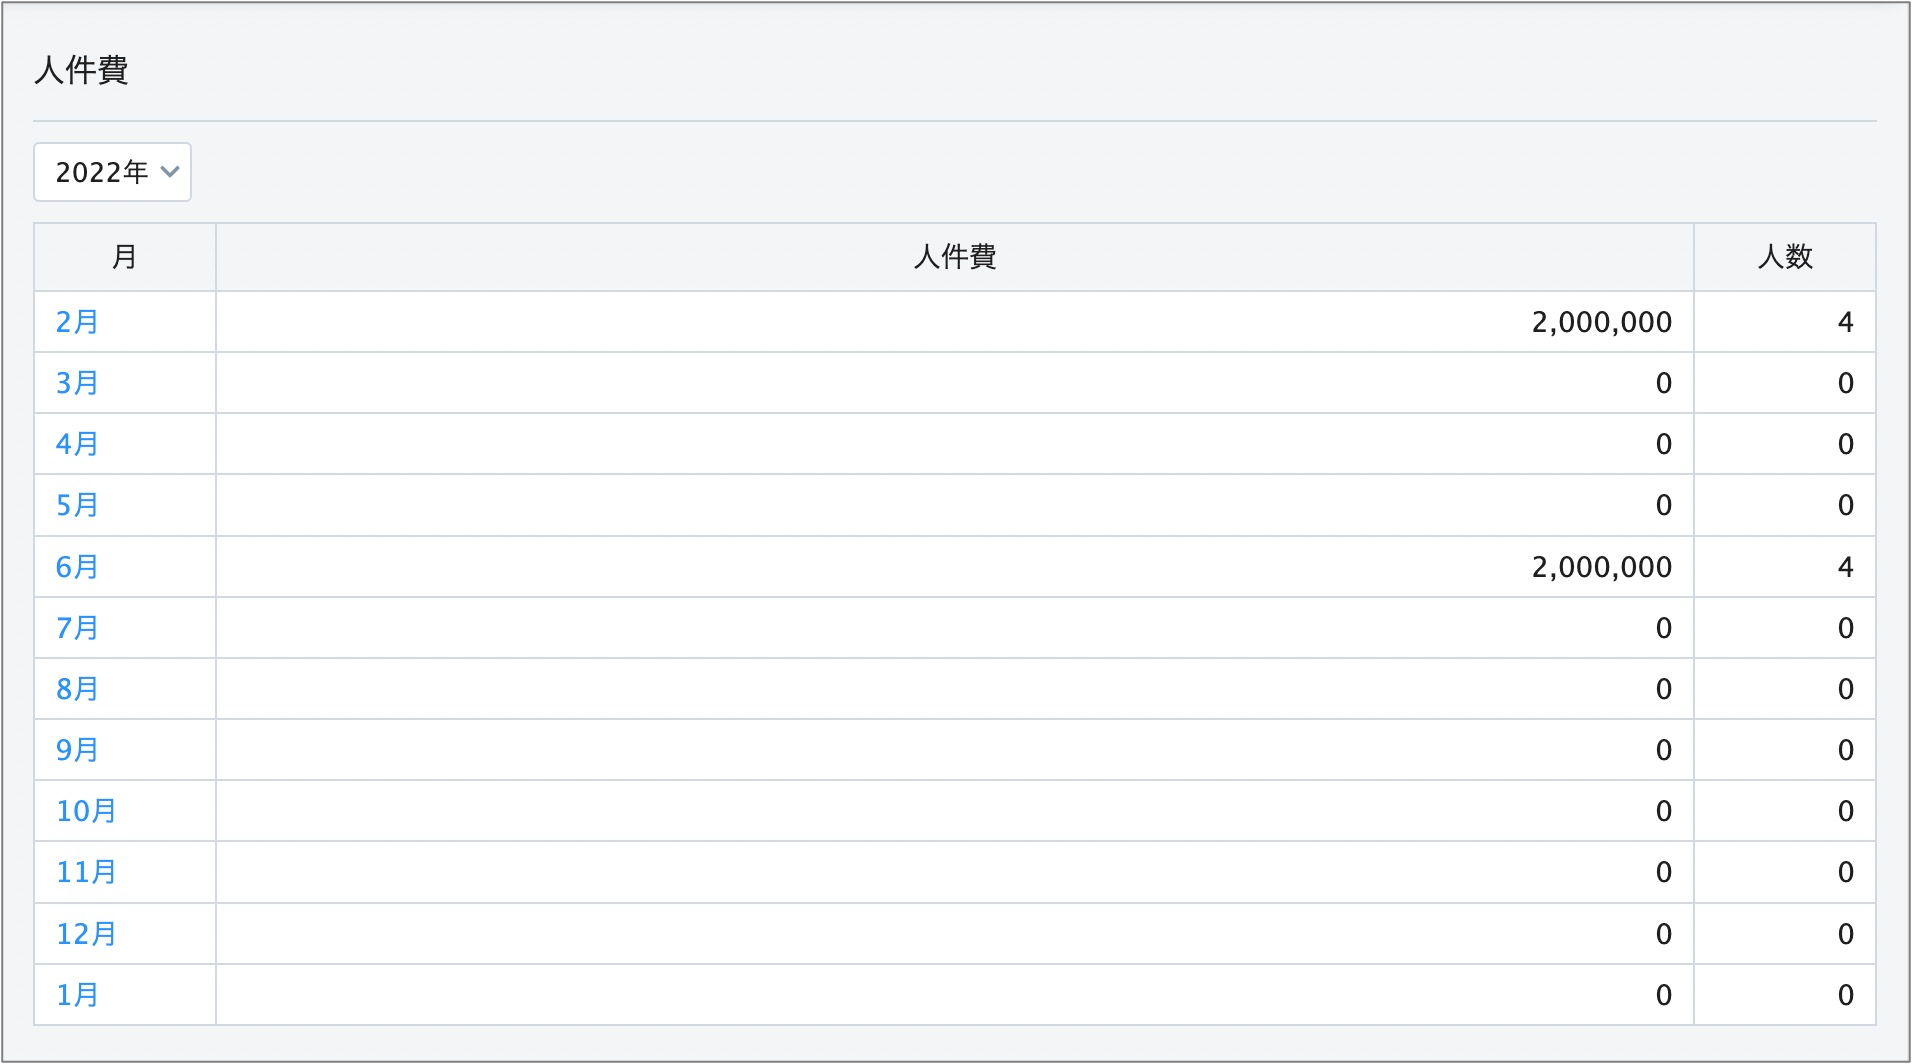Click the 人数 column header

coord(1785,257)
